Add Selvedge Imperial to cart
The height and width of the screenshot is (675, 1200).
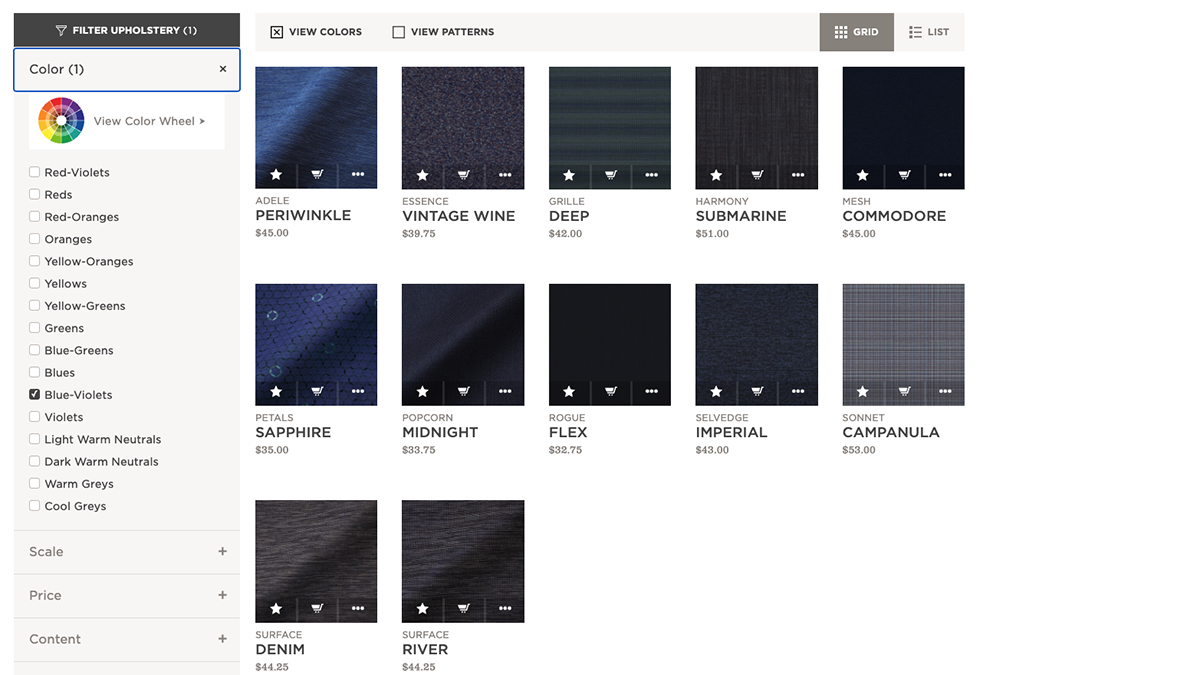[x=757, y=392]
